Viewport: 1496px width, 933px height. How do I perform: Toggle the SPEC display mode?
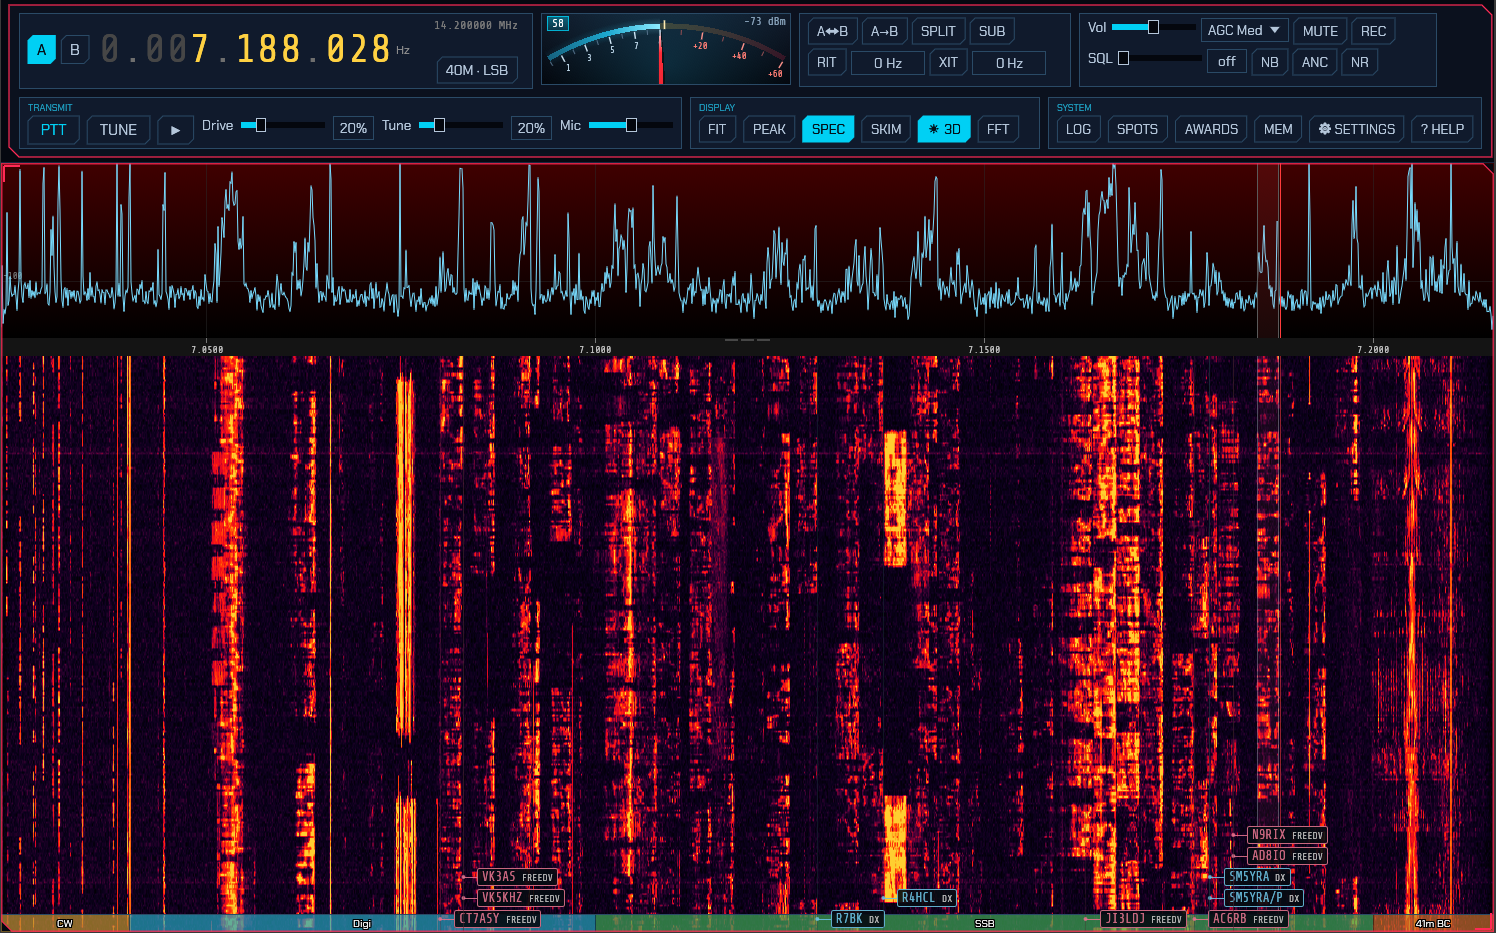click(x=828, y=129)
